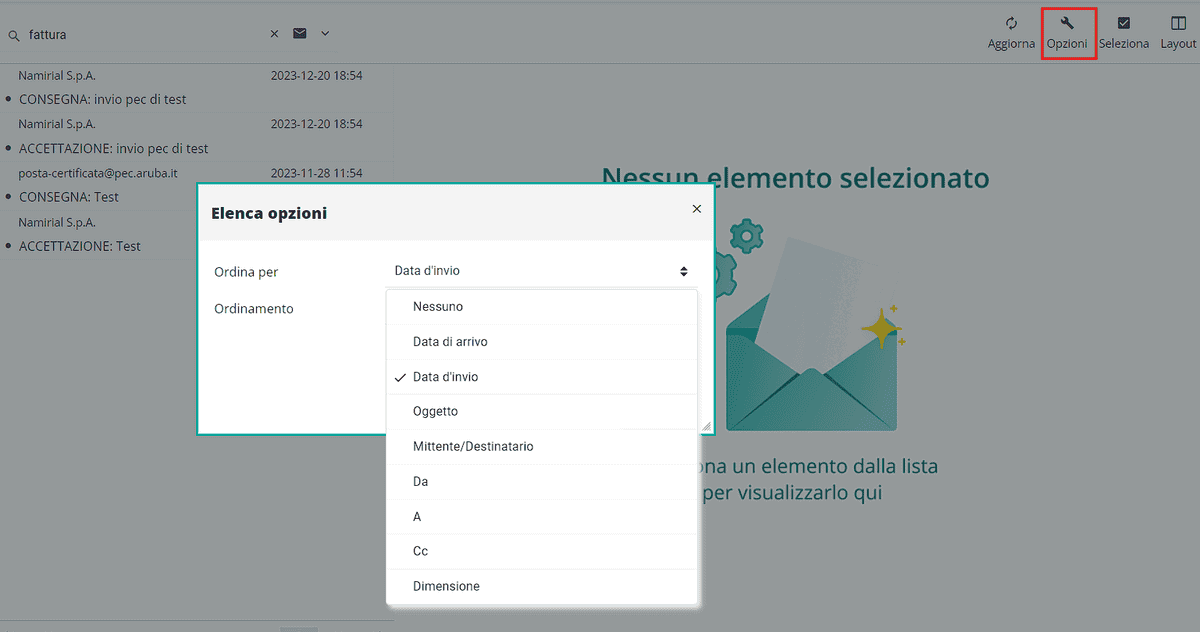1200x632 pixels.
Task: Select 'Oggetto' as sort option
Action: (x=436, y=411)
